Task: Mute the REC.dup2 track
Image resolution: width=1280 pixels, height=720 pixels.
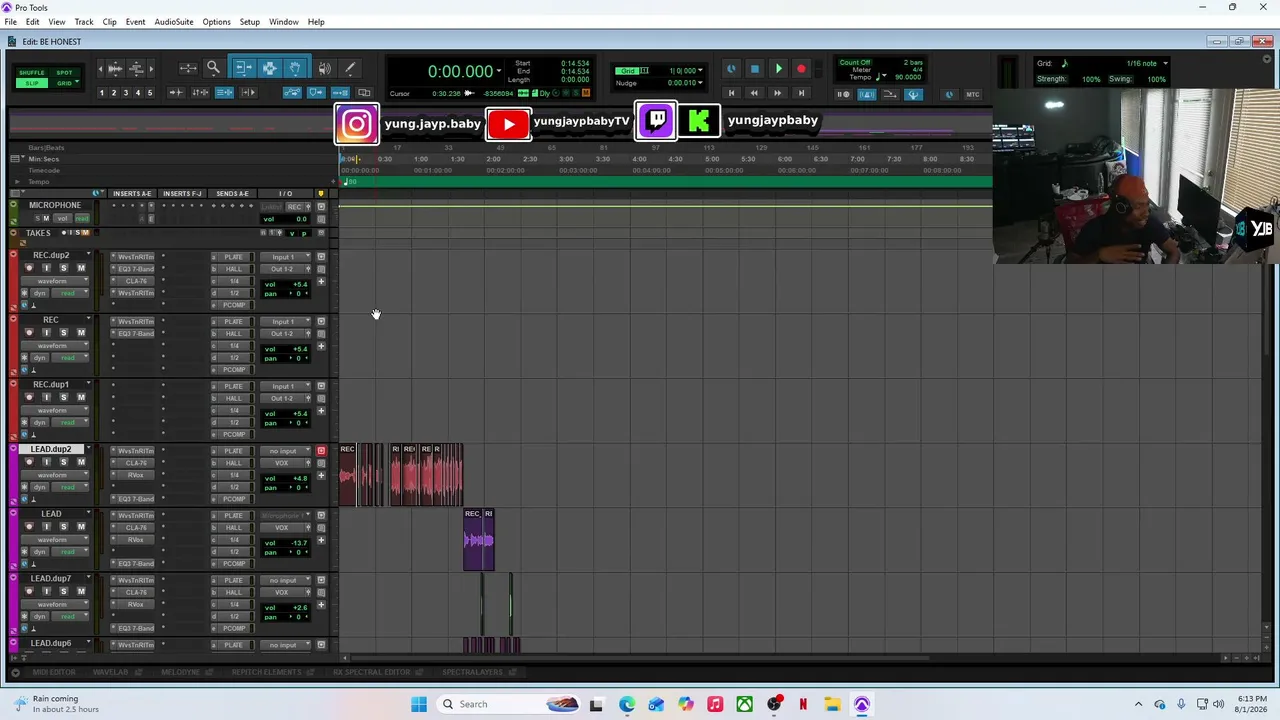Action: pyautogui.click(x=81, y=268)
